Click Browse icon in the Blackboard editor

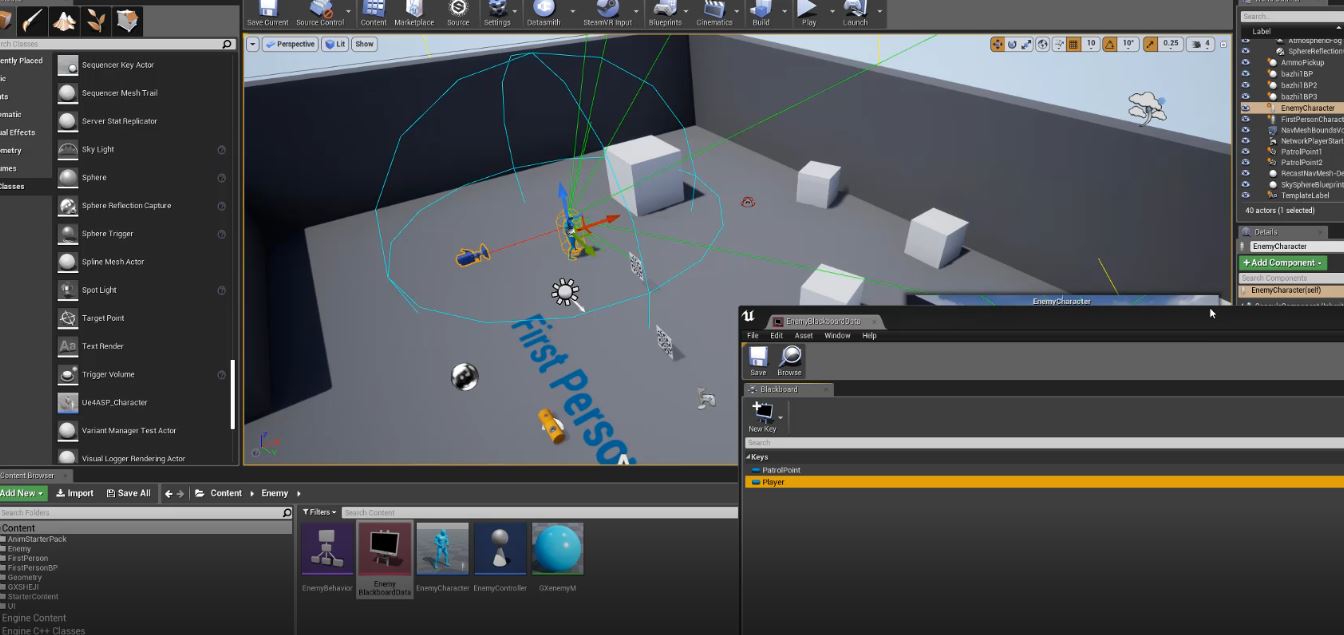790,360
